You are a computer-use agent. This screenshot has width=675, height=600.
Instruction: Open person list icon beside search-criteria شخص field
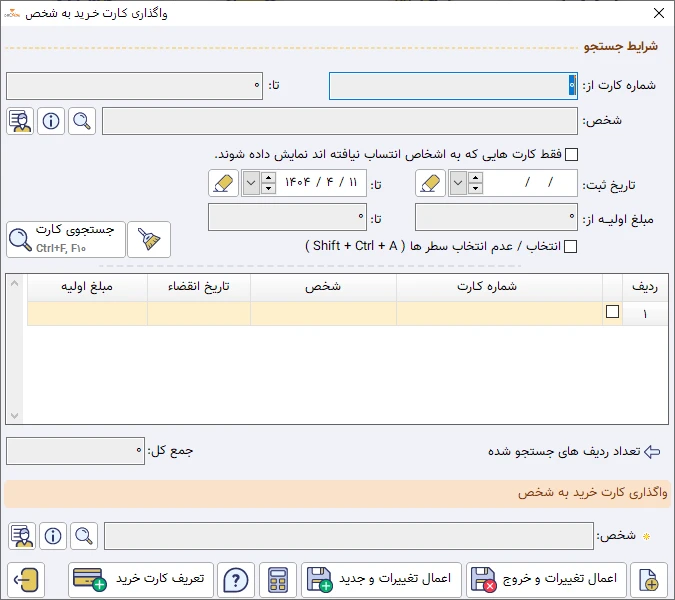point(20,121)
